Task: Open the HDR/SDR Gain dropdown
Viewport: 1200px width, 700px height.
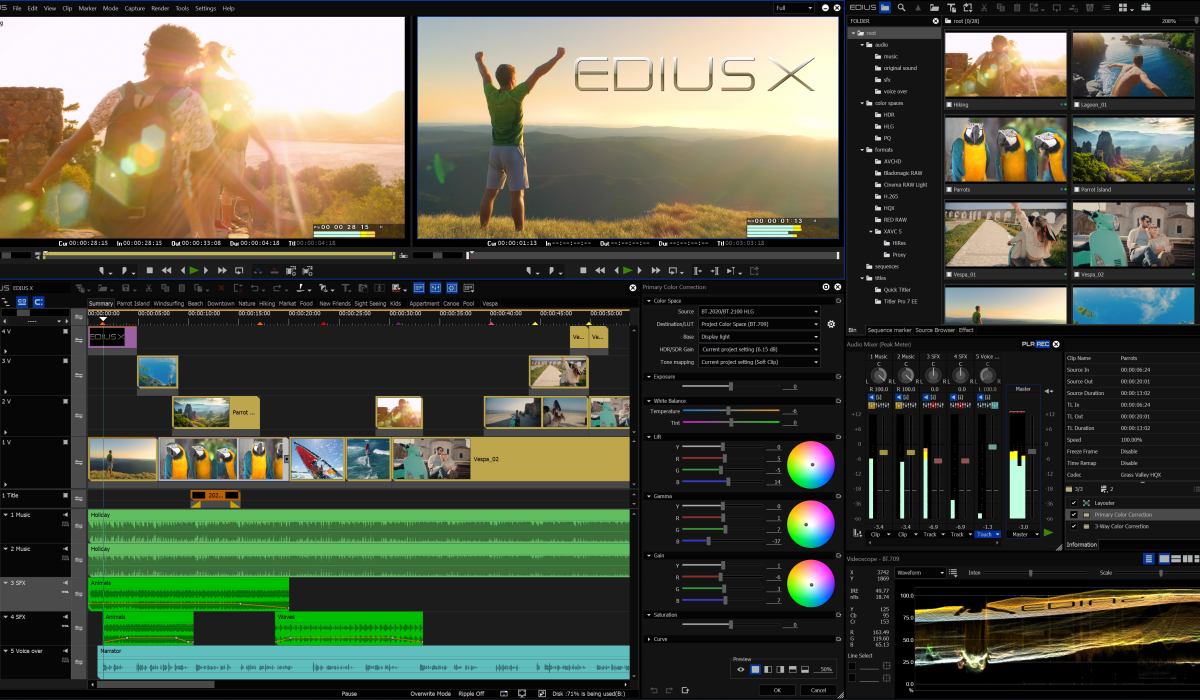Action: point(759,349)
